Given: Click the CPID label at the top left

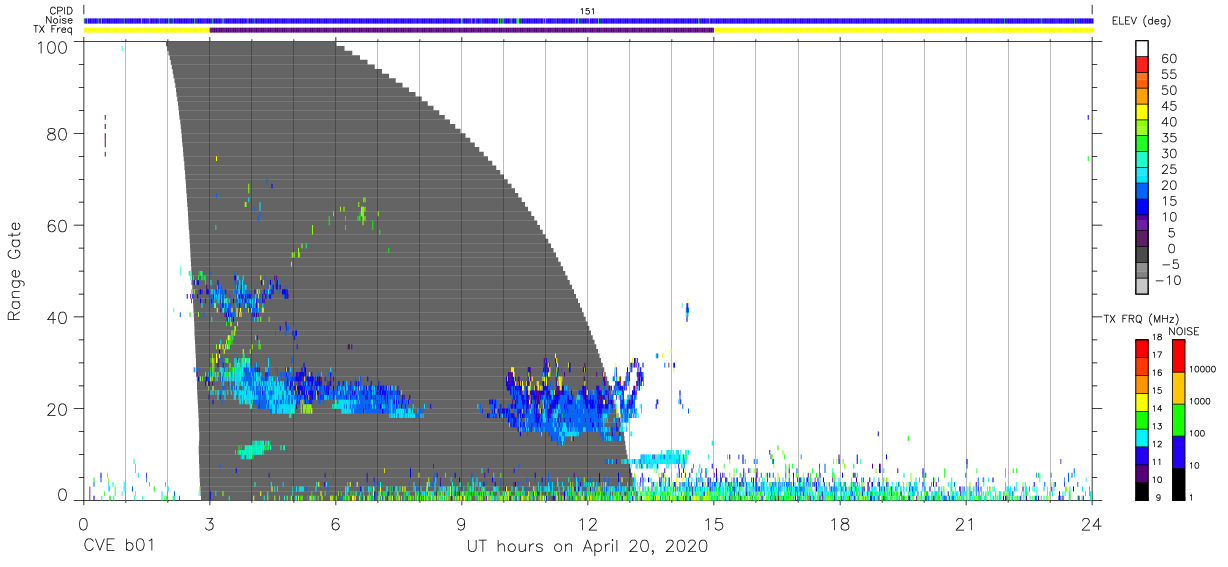Looking at the screenshot, I should pyautogui.click(x=59, y=11).
